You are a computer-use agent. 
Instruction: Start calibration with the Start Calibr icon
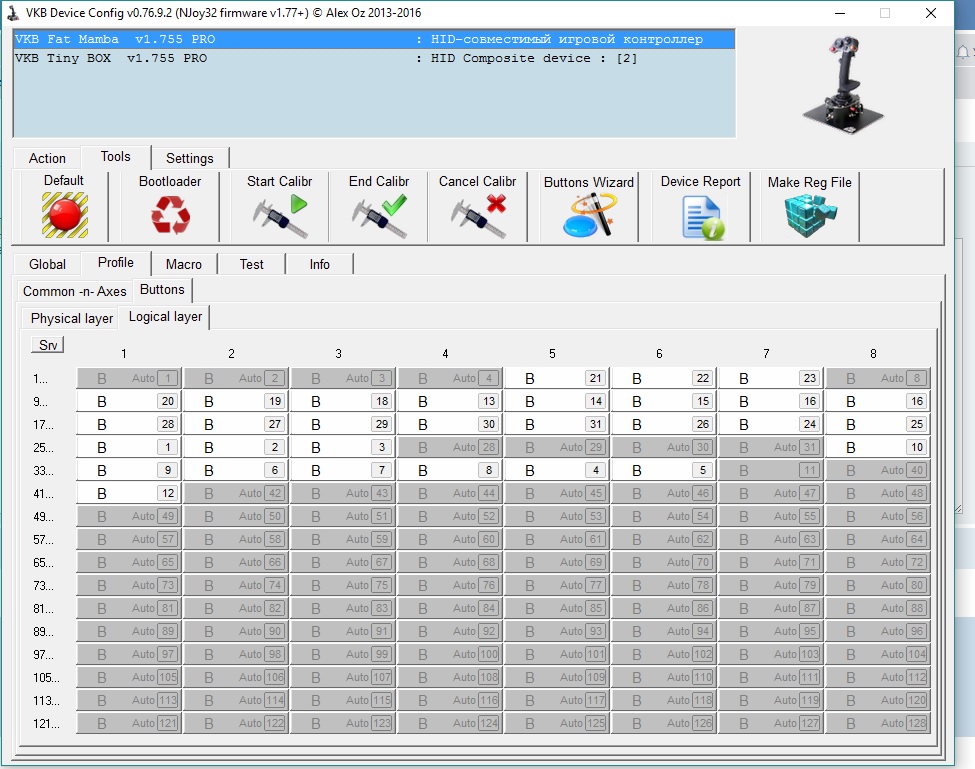(x=279, y=214)
